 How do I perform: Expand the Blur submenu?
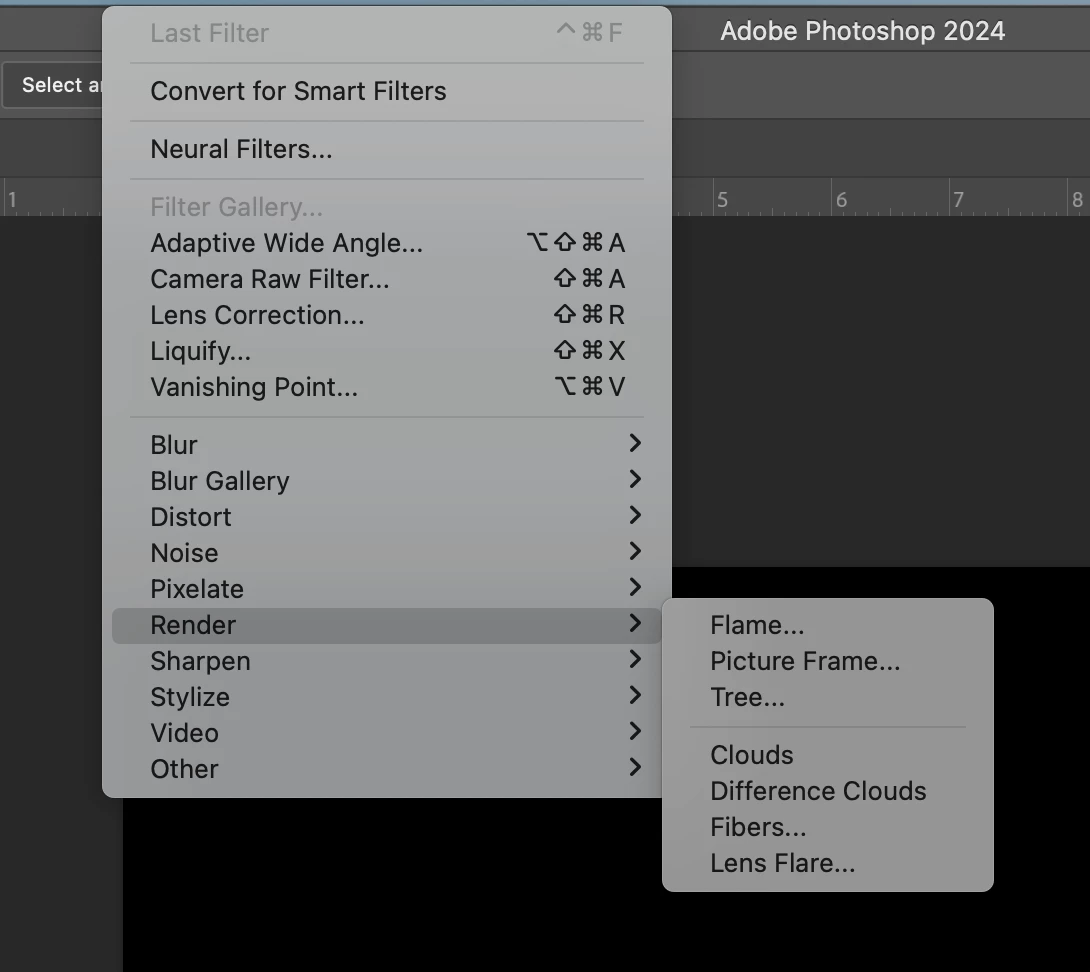coord(387,444)
